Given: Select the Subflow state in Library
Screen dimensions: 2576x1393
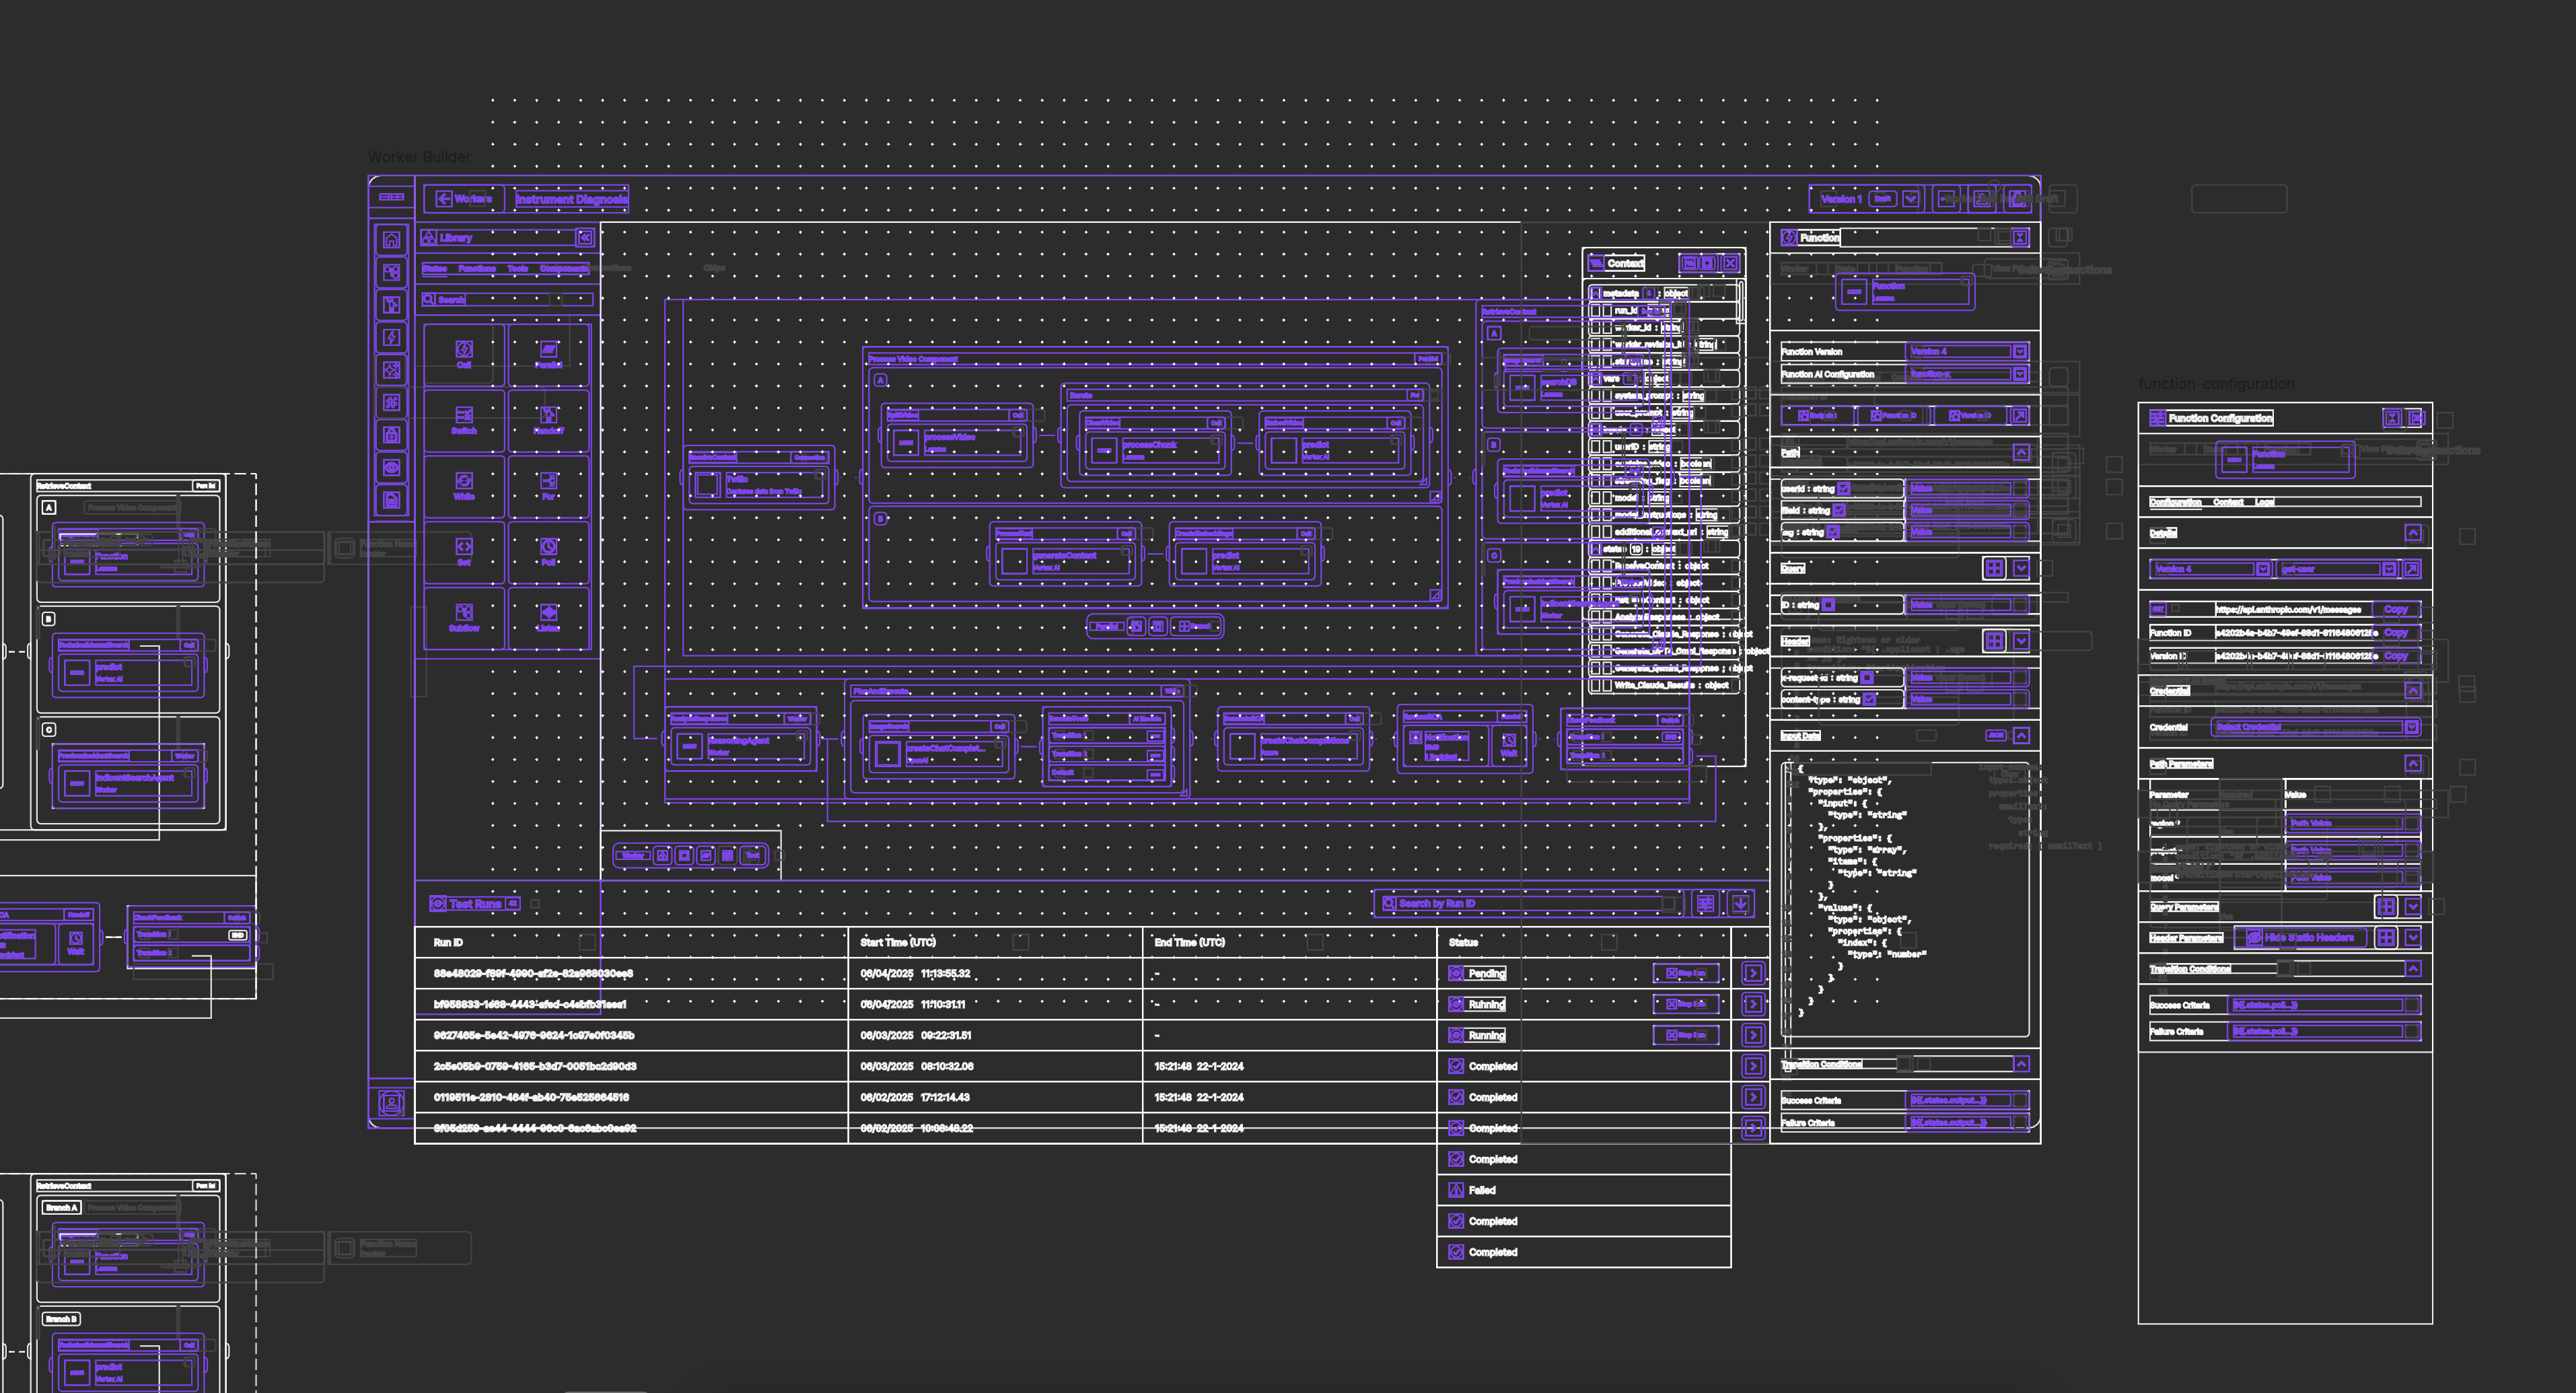Looking at the screenshot, I should pos(464,618).
